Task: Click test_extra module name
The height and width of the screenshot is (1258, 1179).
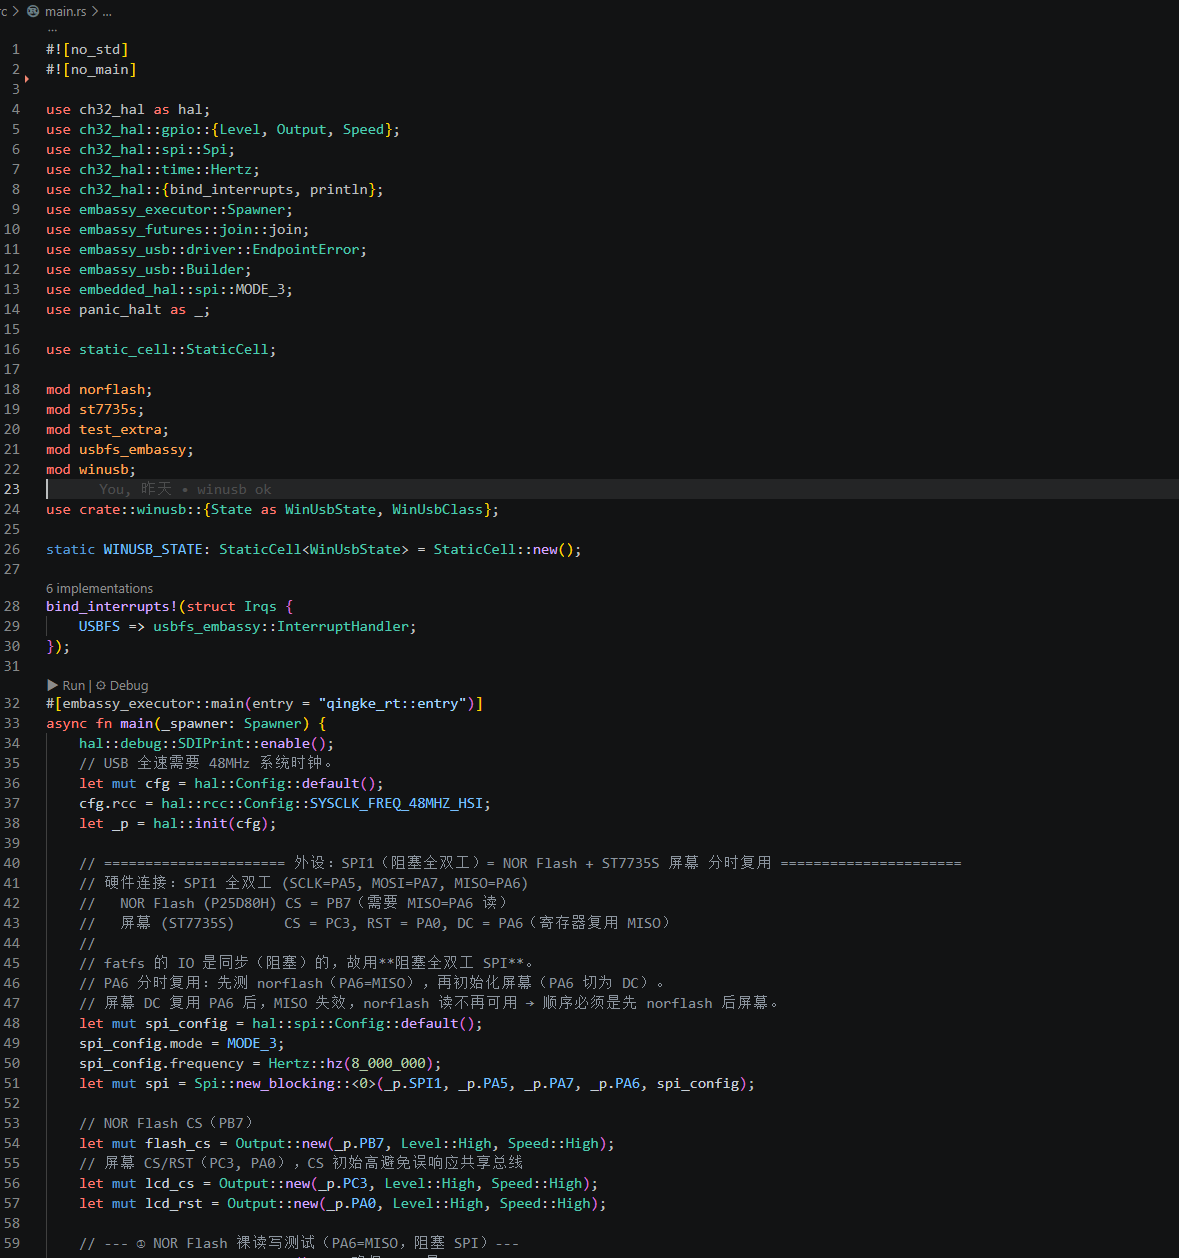Action: click(x=120, y=429)
